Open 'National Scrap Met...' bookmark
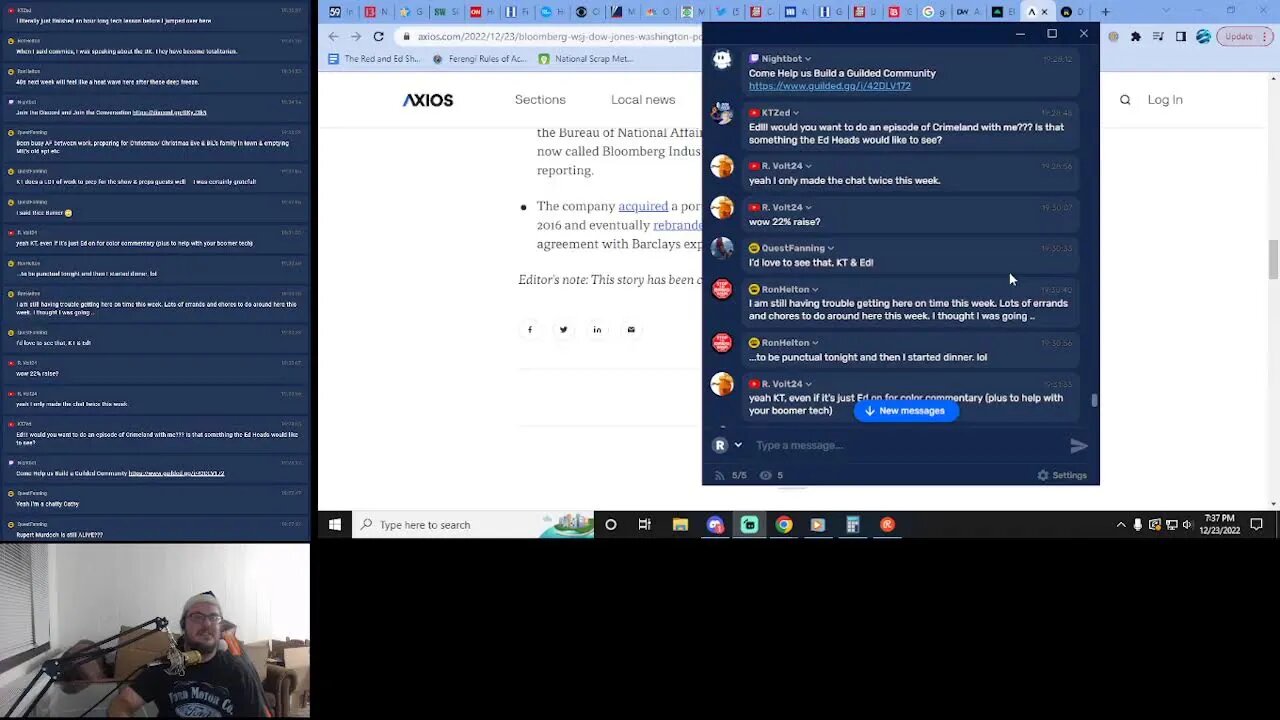This screenshot has width=1280, height=720. (x=586, y=59)
